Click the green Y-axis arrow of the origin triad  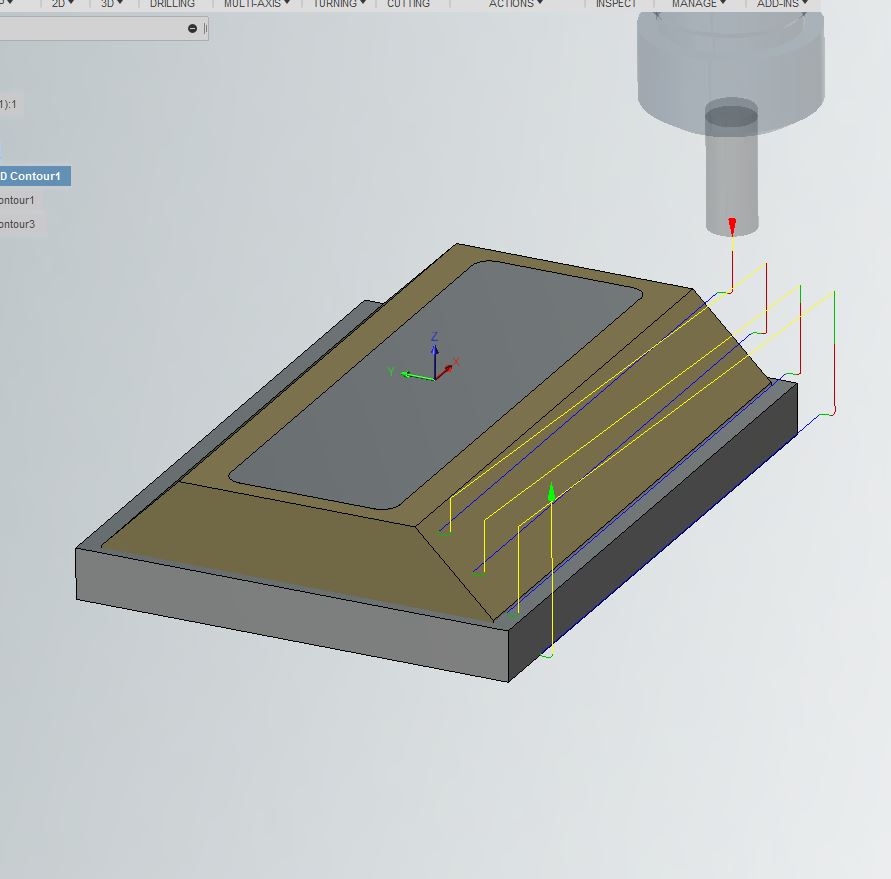coord(404,375)
